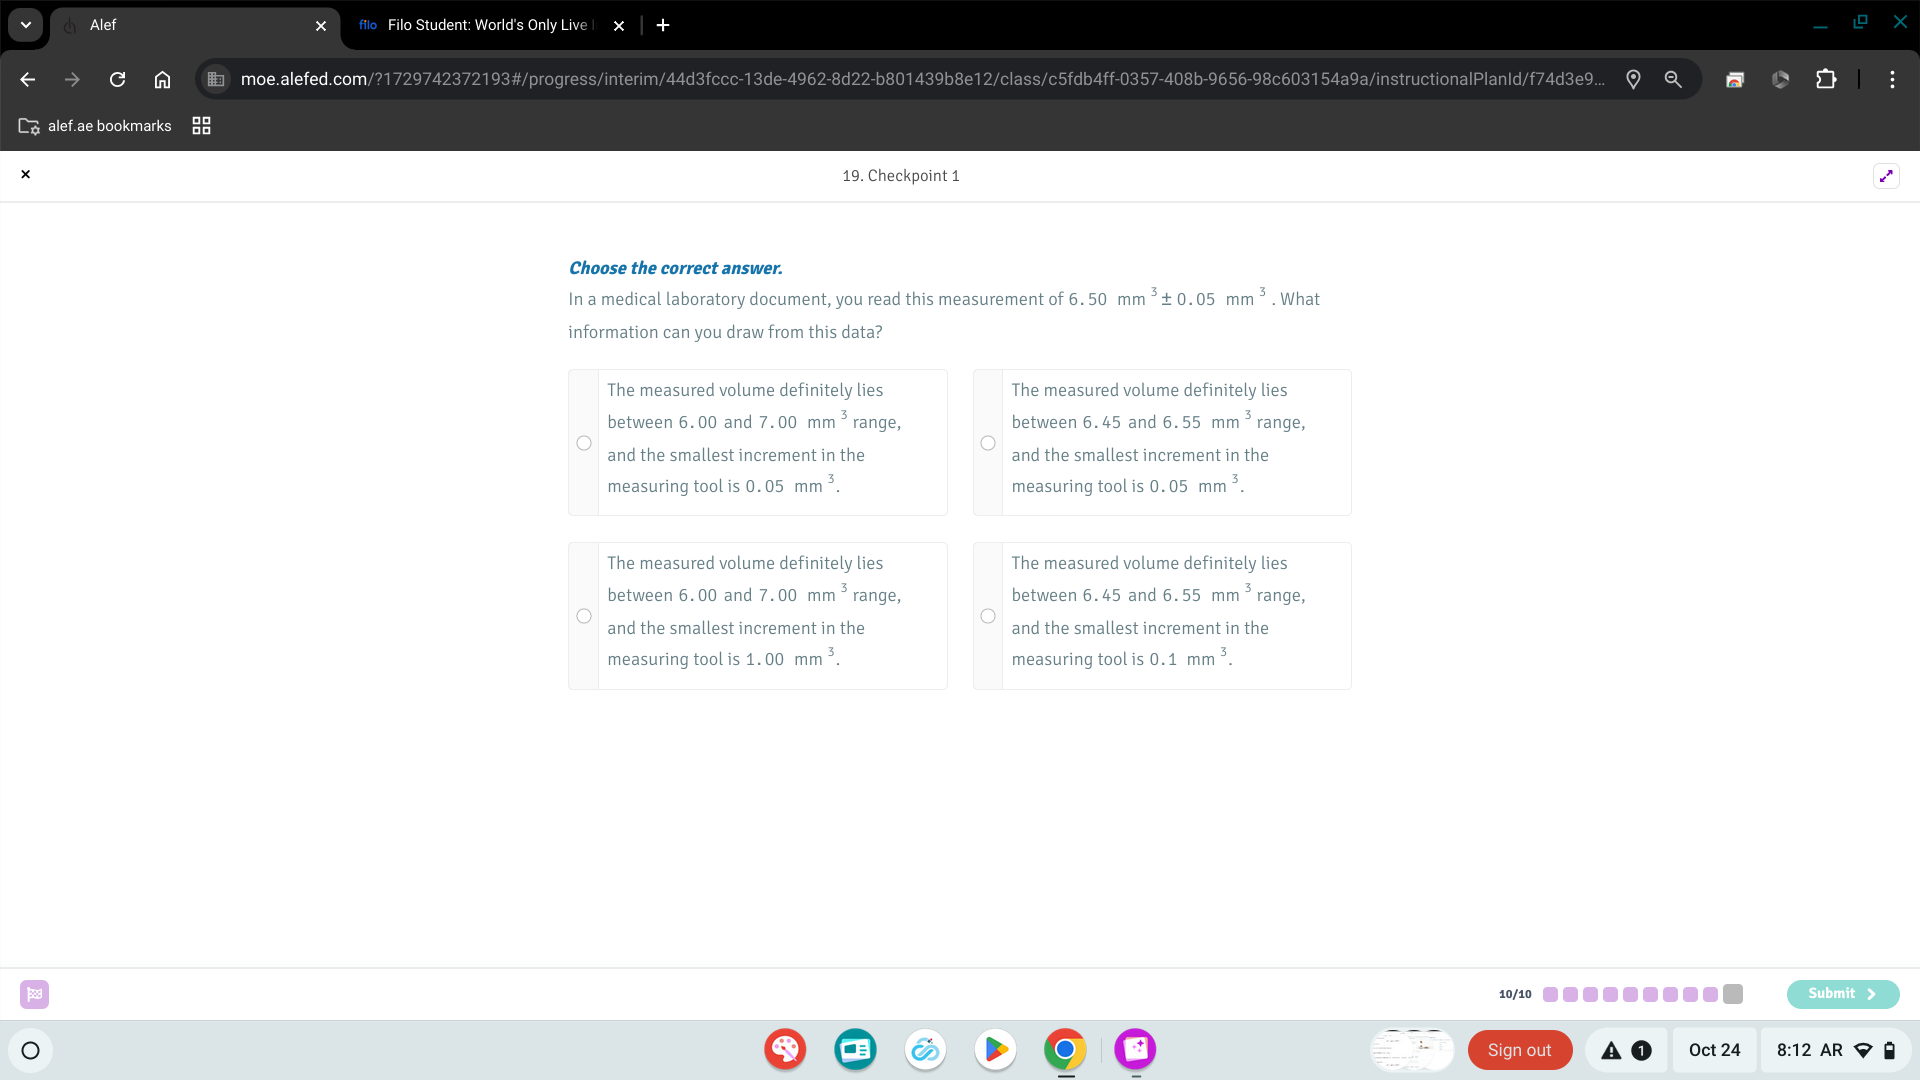1920x1080 pixels.
Task: Select answer with 6.45–6.55 range and 0.1 increment
Action: click(x=988, y=616)
